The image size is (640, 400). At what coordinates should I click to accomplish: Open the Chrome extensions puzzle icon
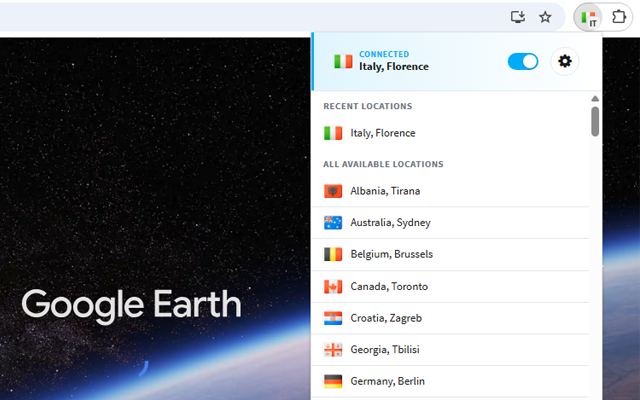point(619,17)
